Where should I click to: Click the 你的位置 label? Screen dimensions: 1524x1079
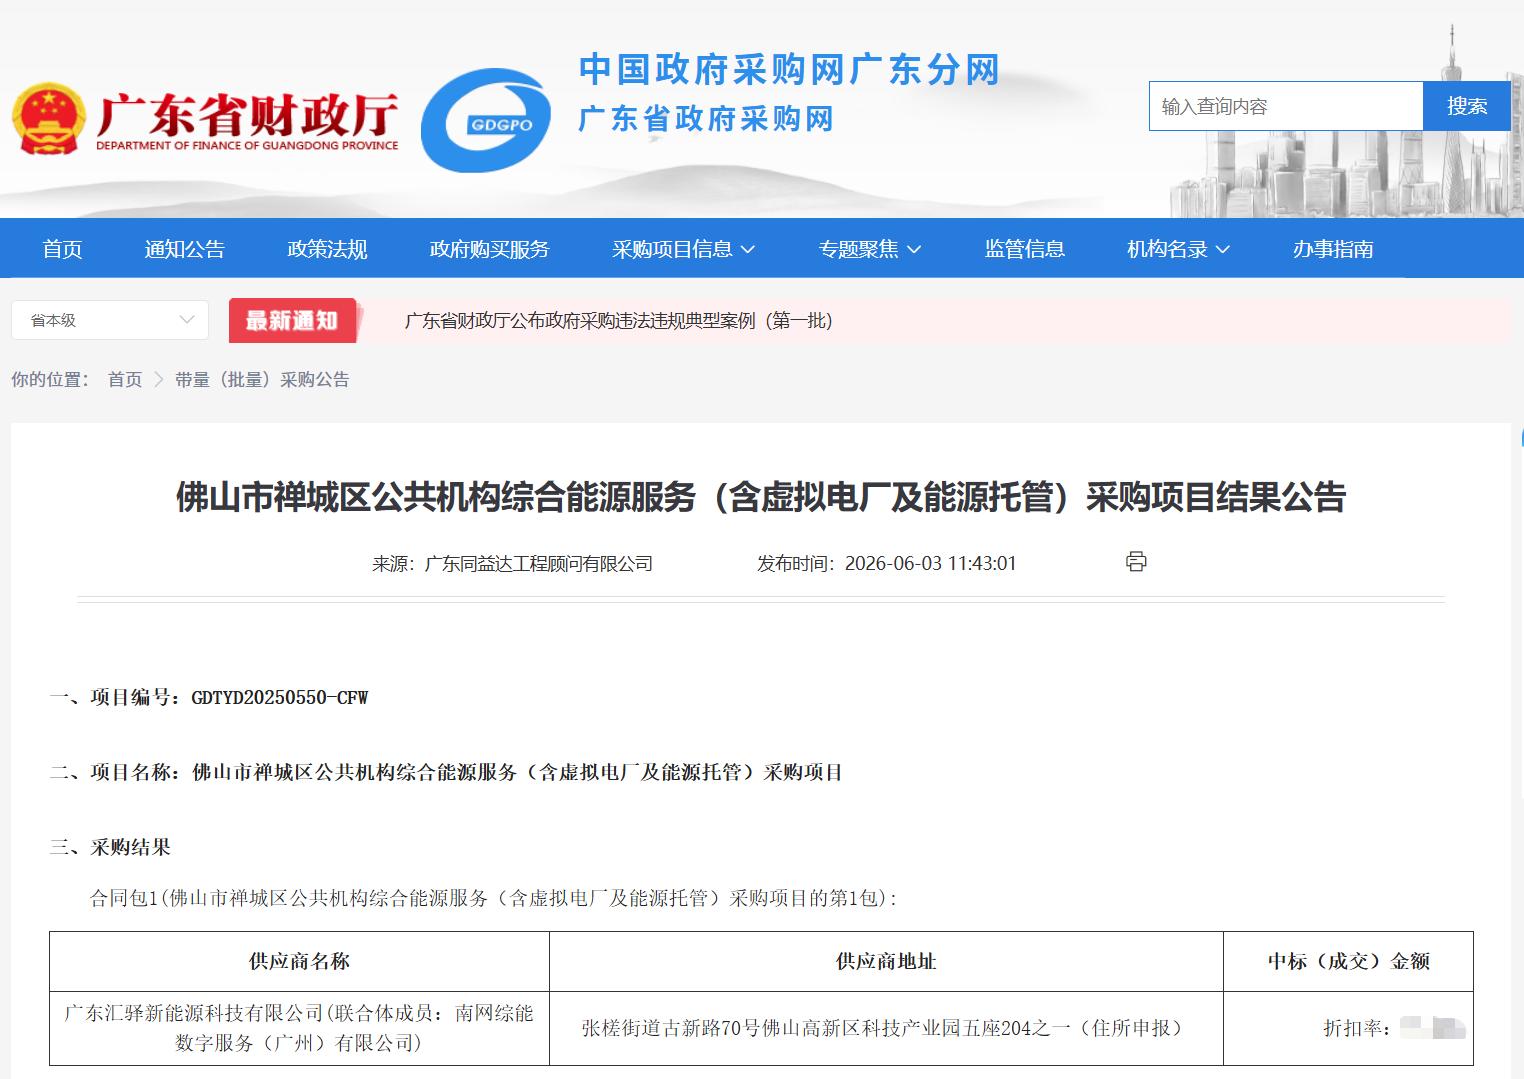pyautogui.click(x=49, y=379)
